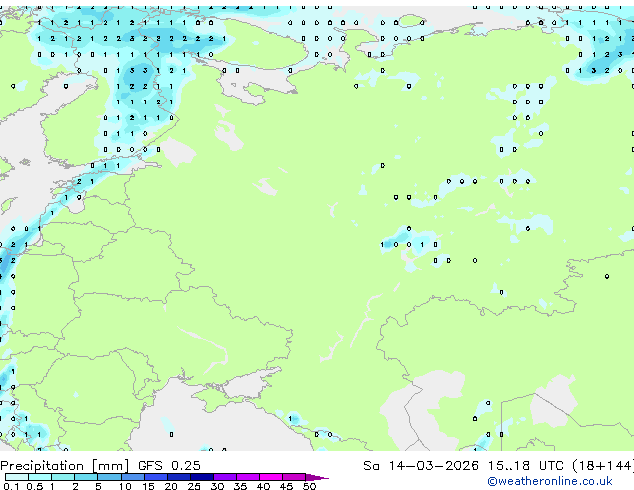Click the legend label '45'
This screenshot has height=490, width=634.
pyautogui.click(x=286, y=486)
